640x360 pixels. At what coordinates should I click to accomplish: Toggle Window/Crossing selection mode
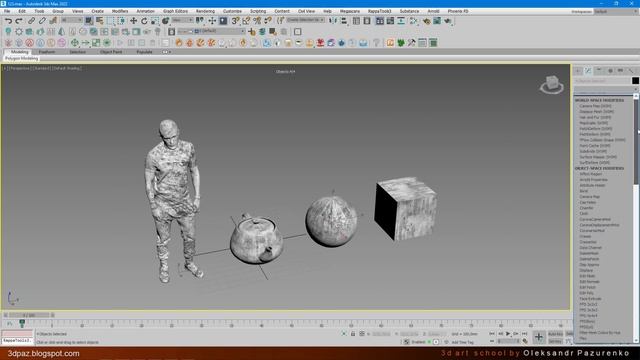[121, 20]
